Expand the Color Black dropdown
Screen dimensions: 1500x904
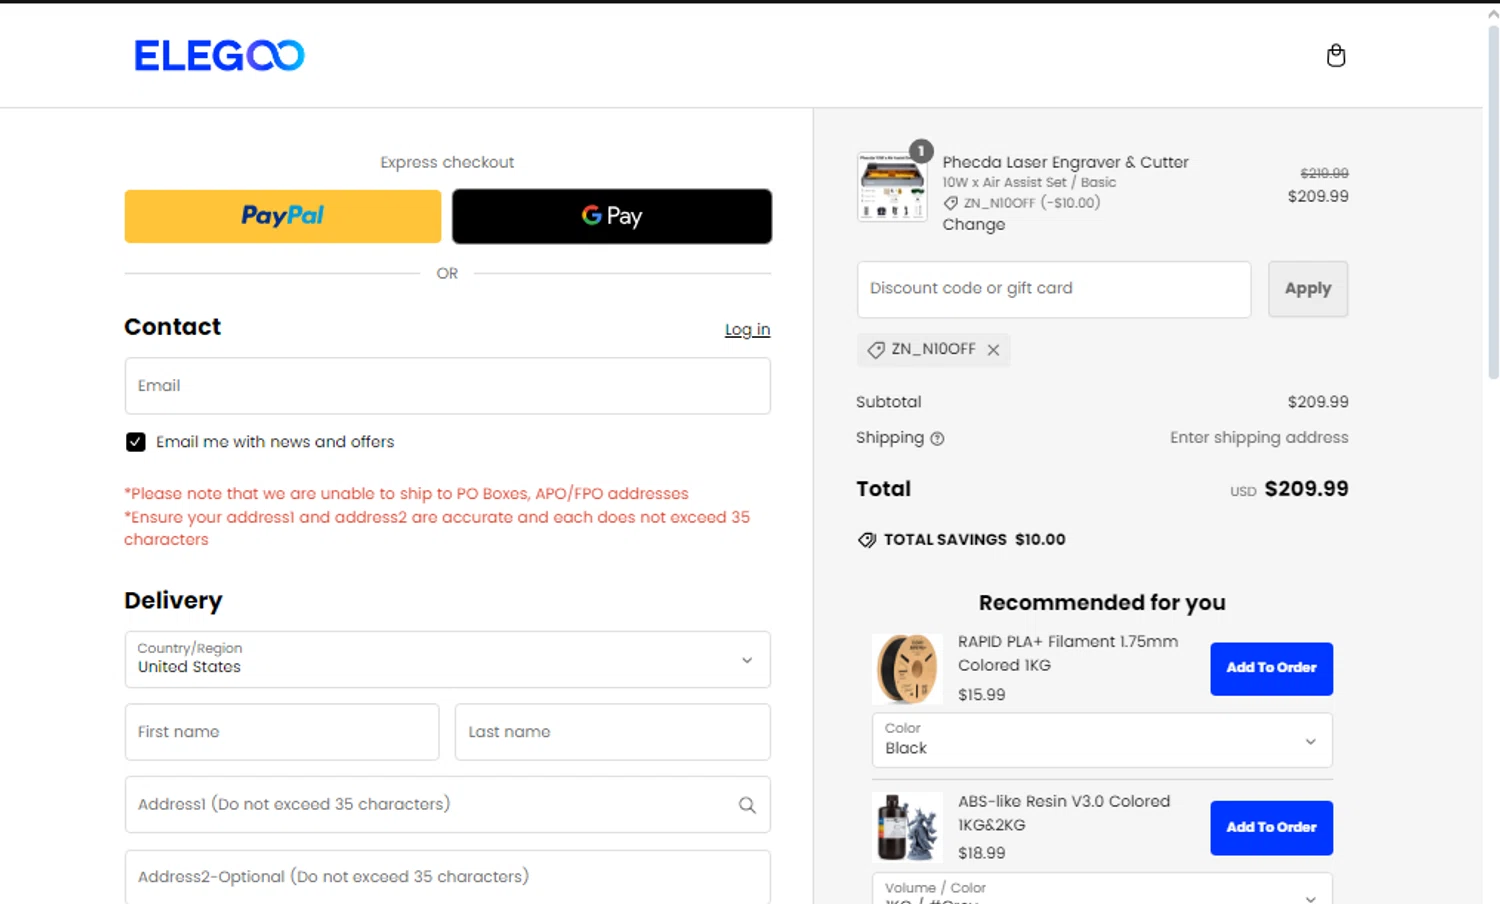[1102, 740]
